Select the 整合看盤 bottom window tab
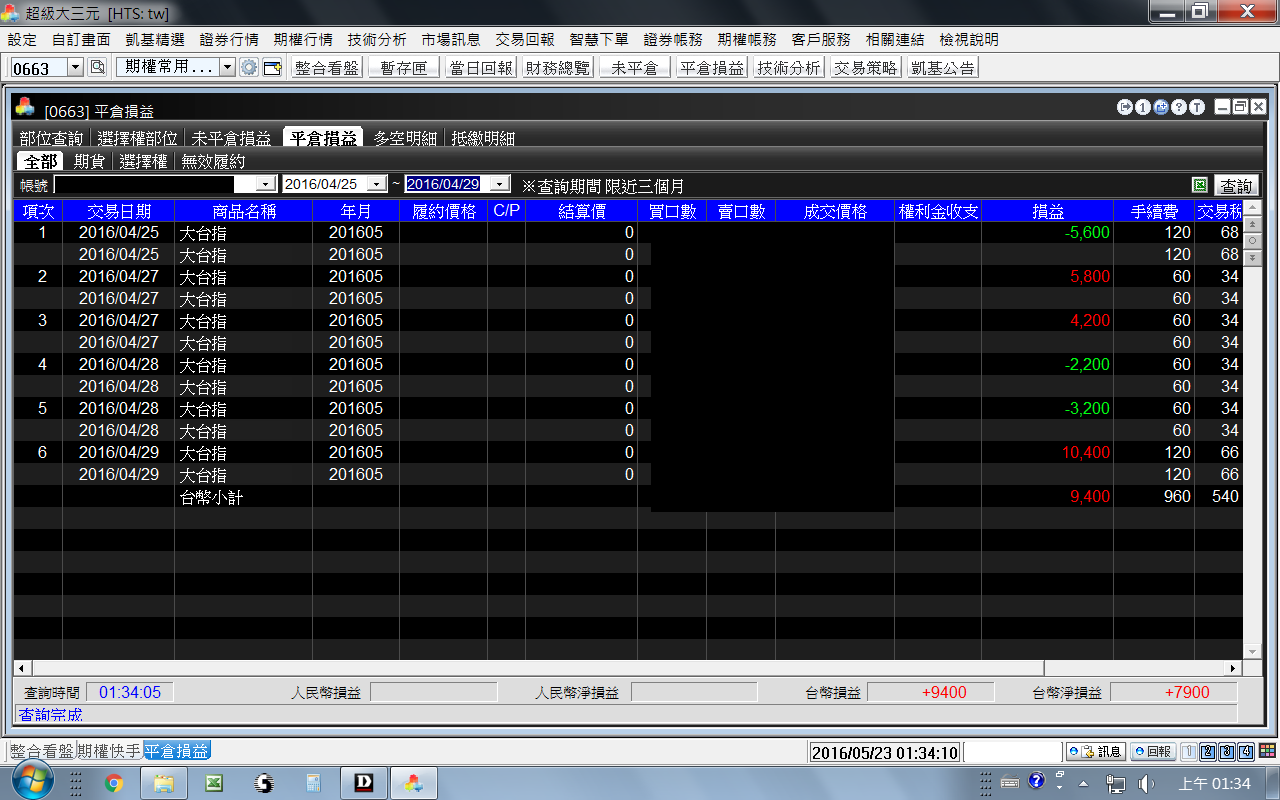This screenshot has width=1280, height=800. point(42,751)
